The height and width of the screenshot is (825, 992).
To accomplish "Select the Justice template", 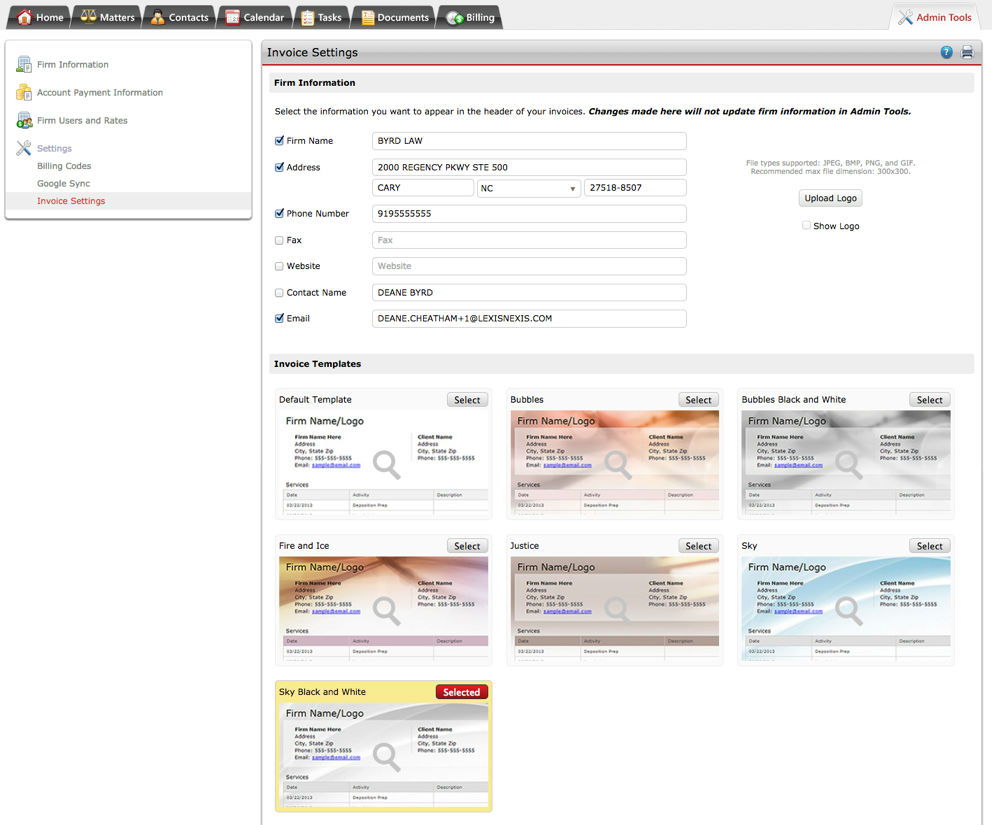I will [698, 546].
